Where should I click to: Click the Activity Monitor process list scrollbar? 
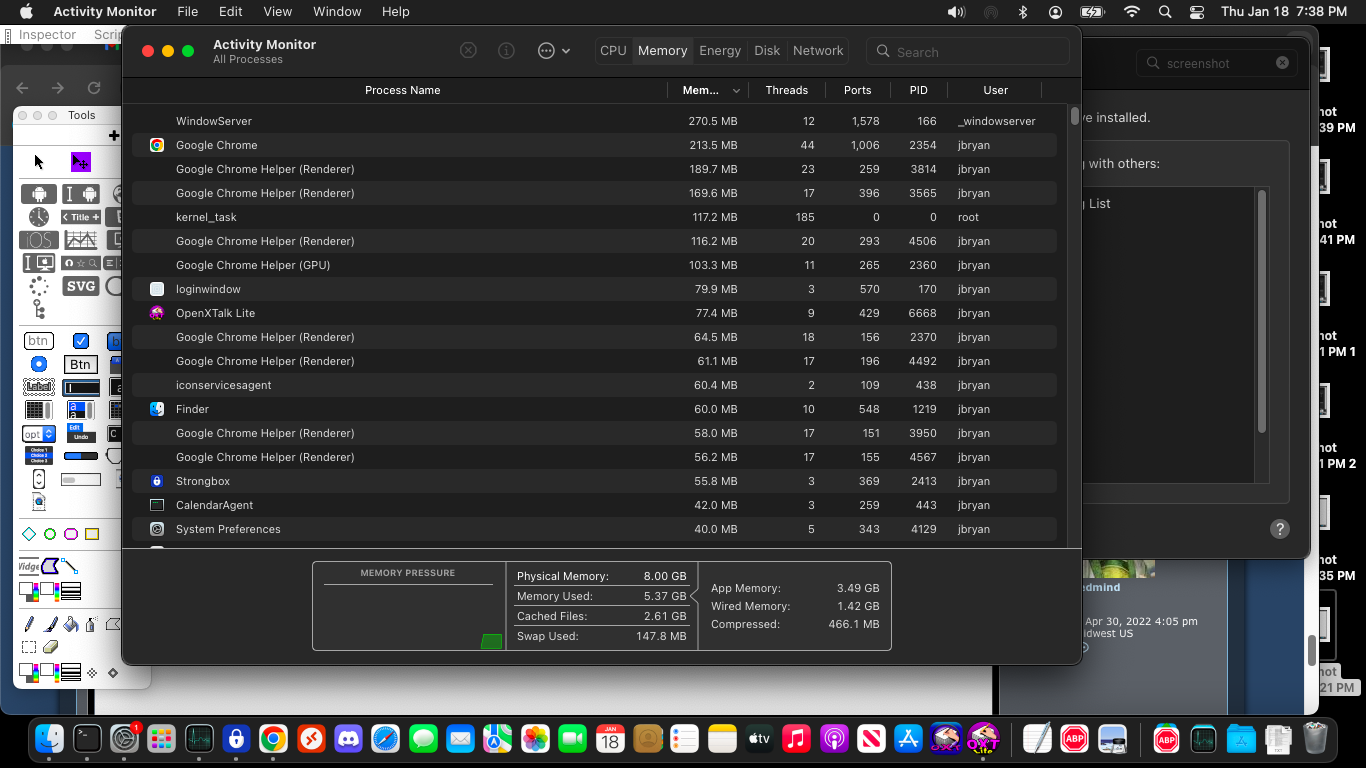coord(1075,117)
